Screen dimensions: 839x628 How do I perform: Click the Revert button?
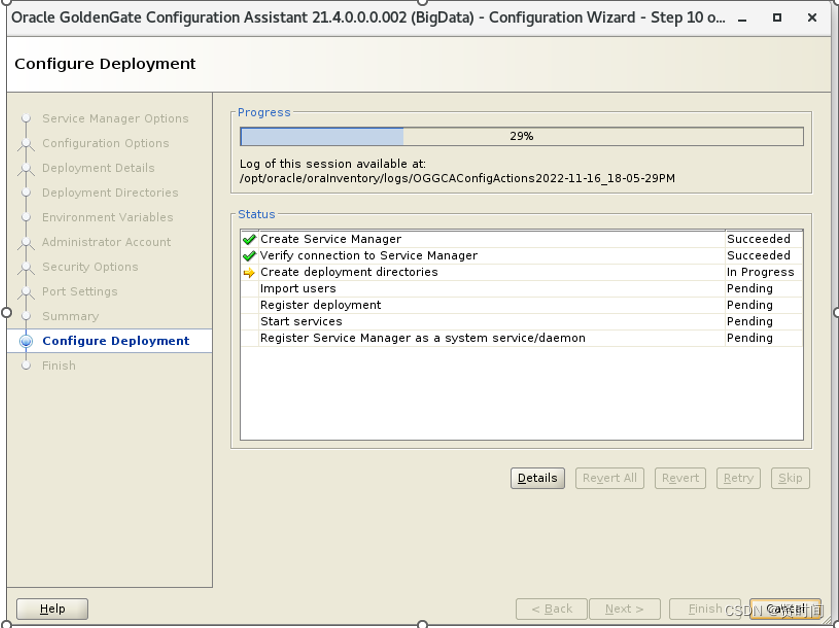tap(680, 478)
